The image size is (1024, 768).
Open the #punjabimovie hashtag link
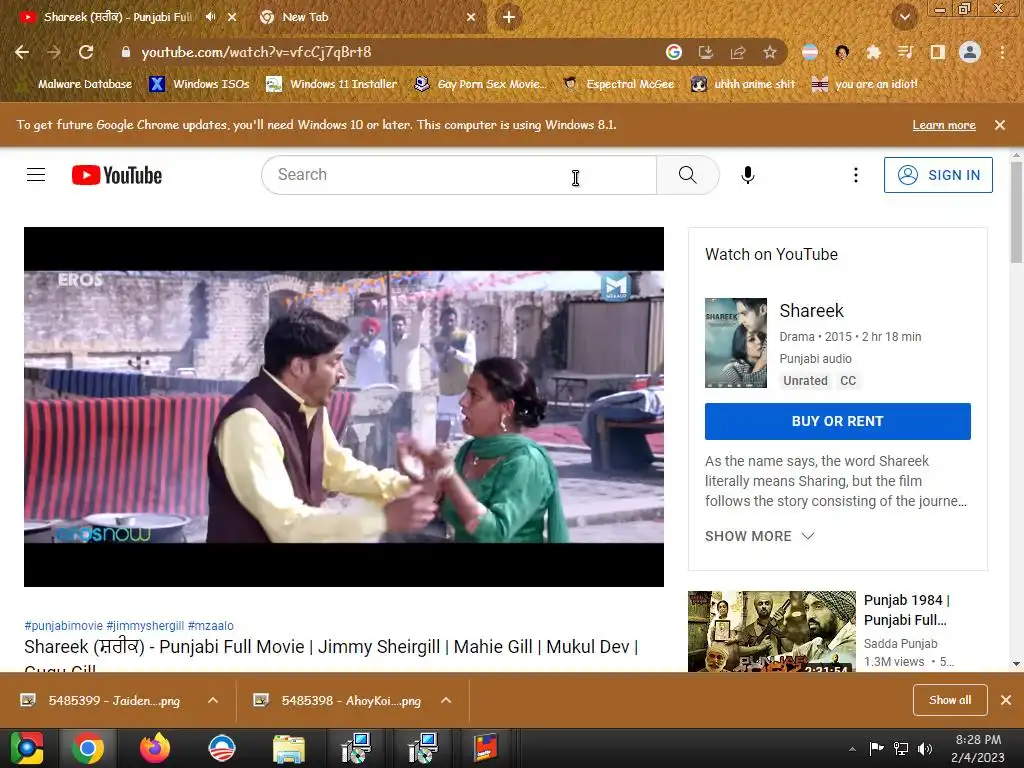pos(63,626)
